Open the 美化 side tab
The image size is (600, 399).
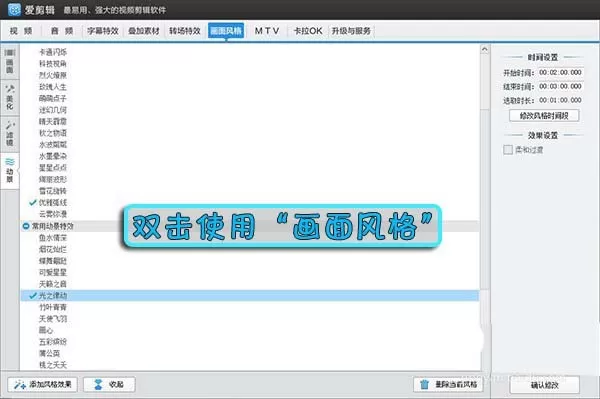[10, 97]
